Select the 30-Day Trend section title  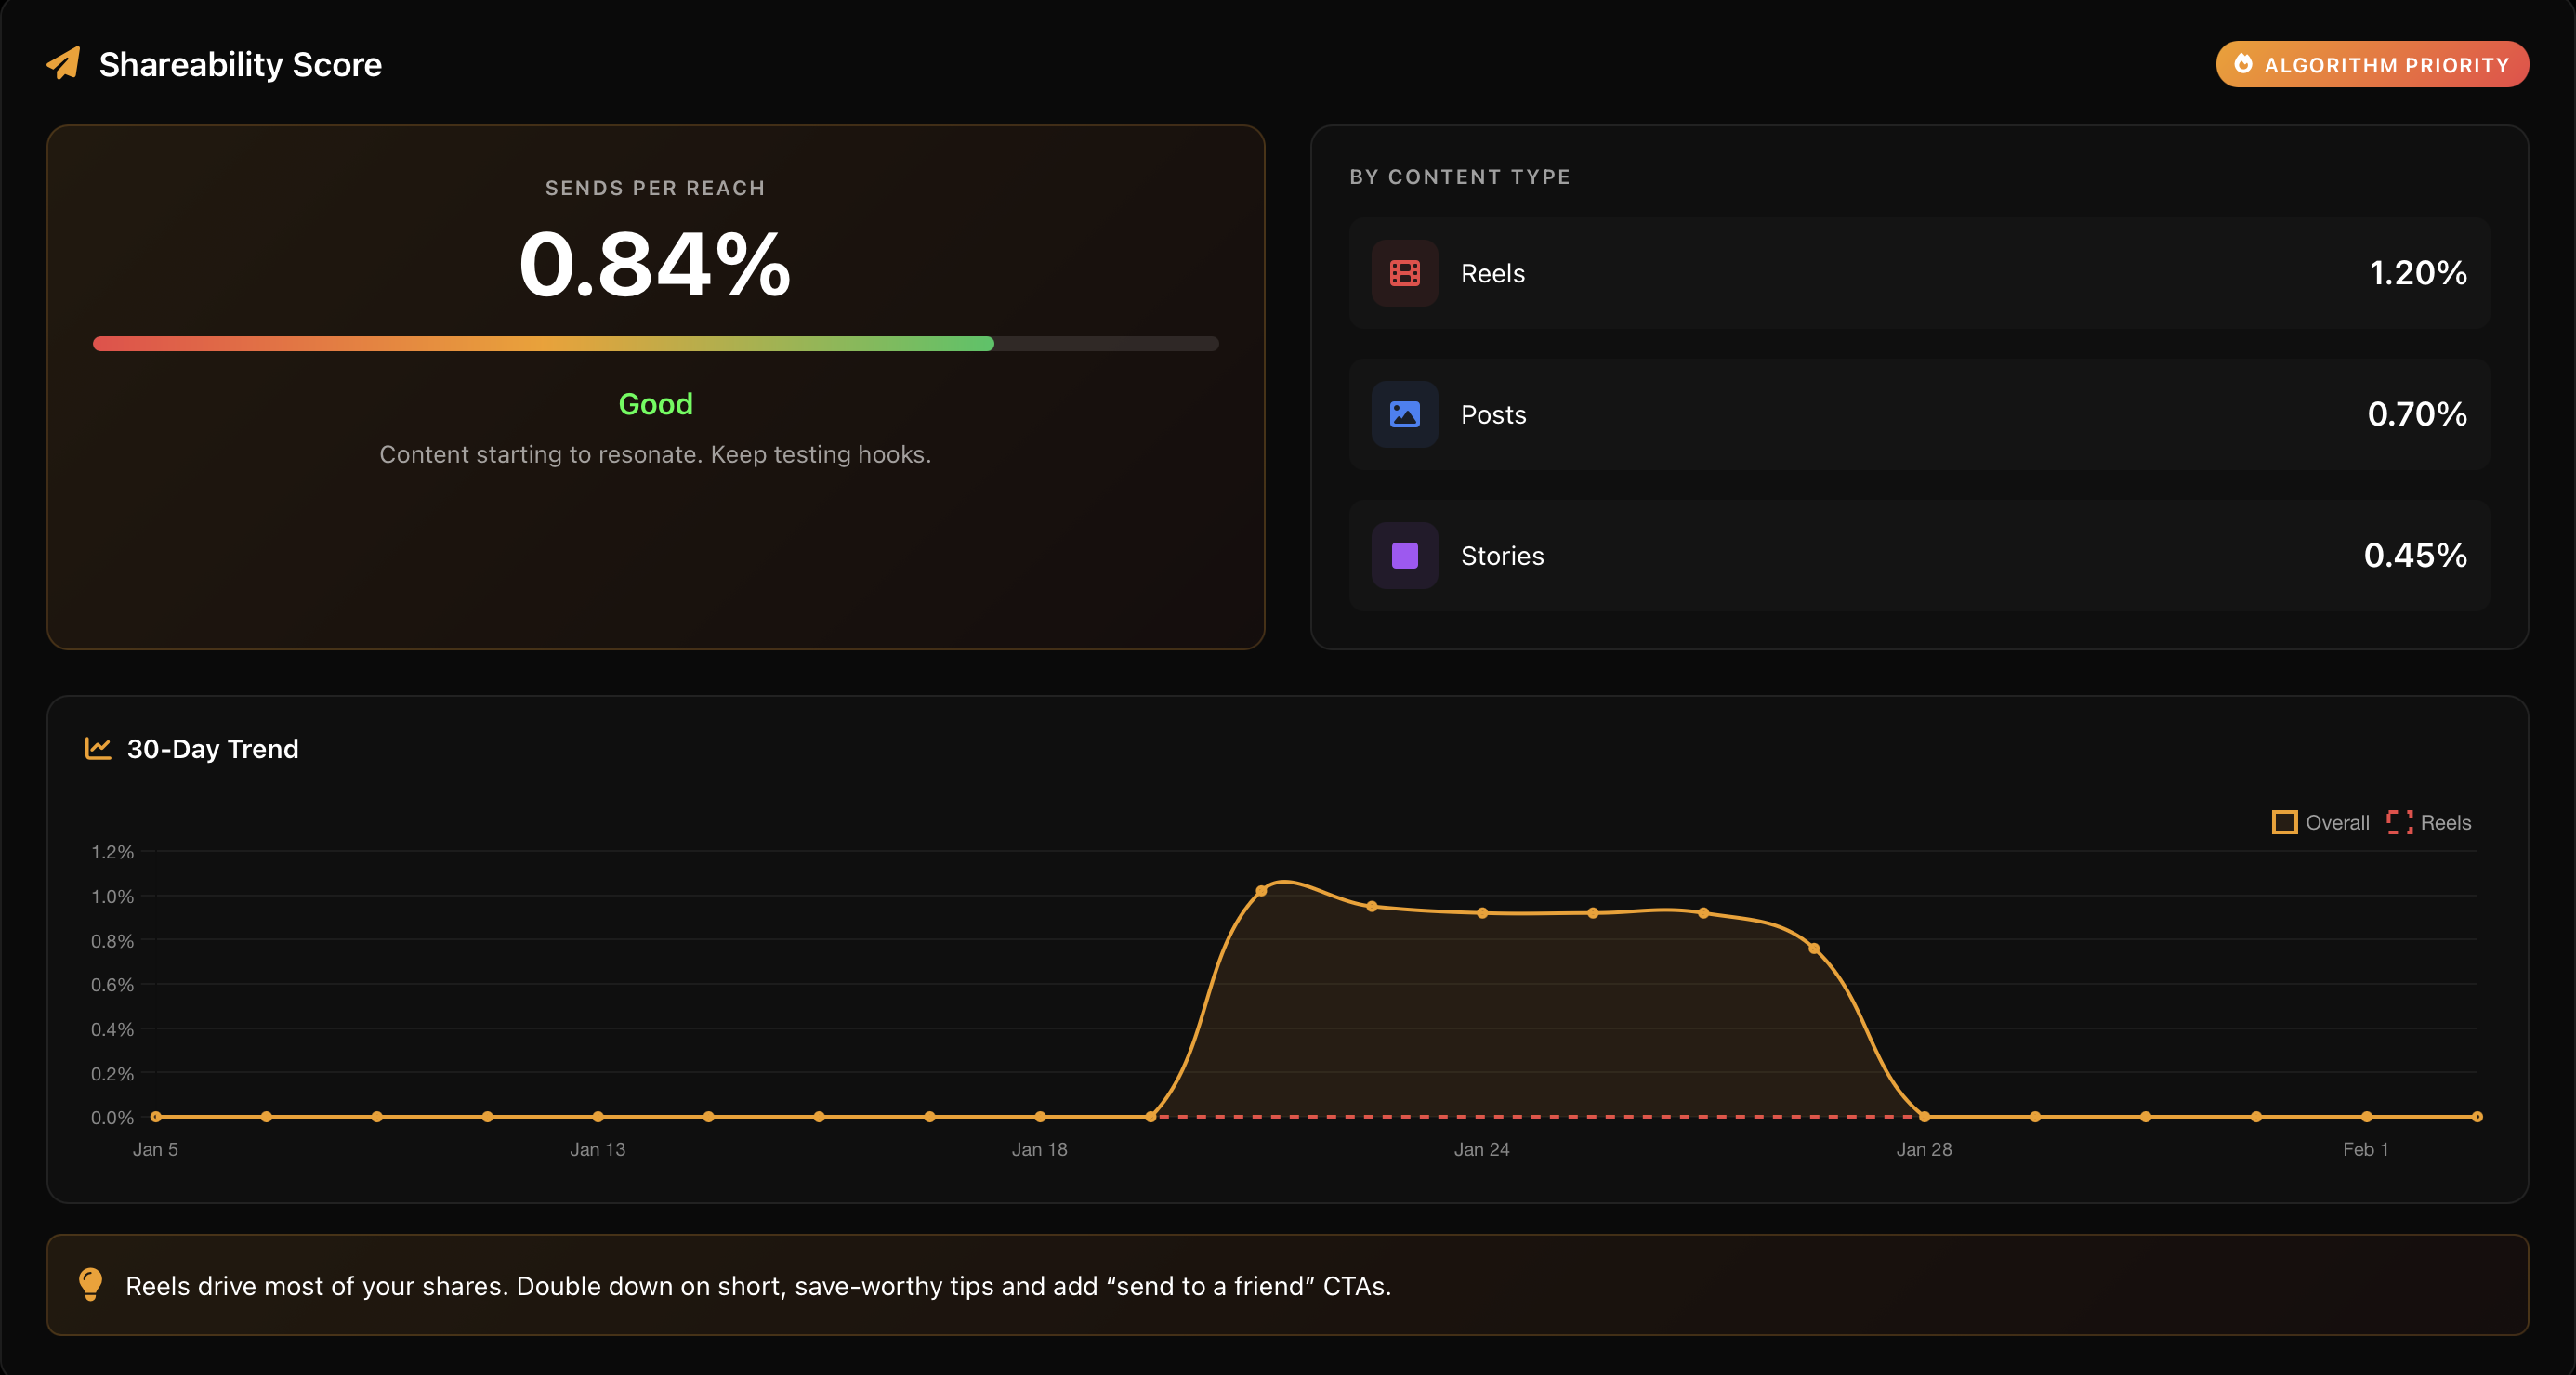[x=212, y=747]
